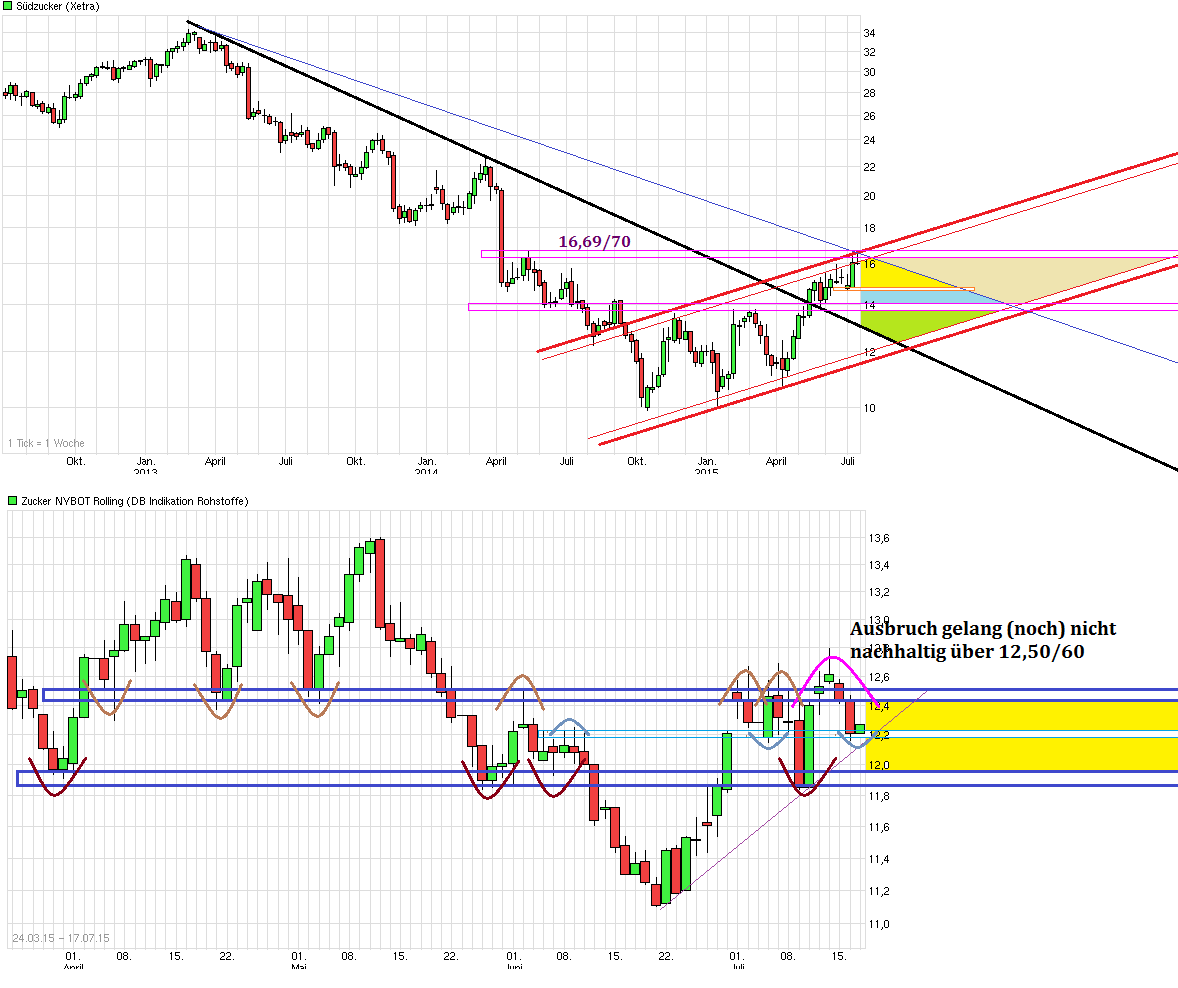1178x988 pixels.
Task: Click the date range 24.03.15 – 17.07.15
Action: tap(61, 938)
